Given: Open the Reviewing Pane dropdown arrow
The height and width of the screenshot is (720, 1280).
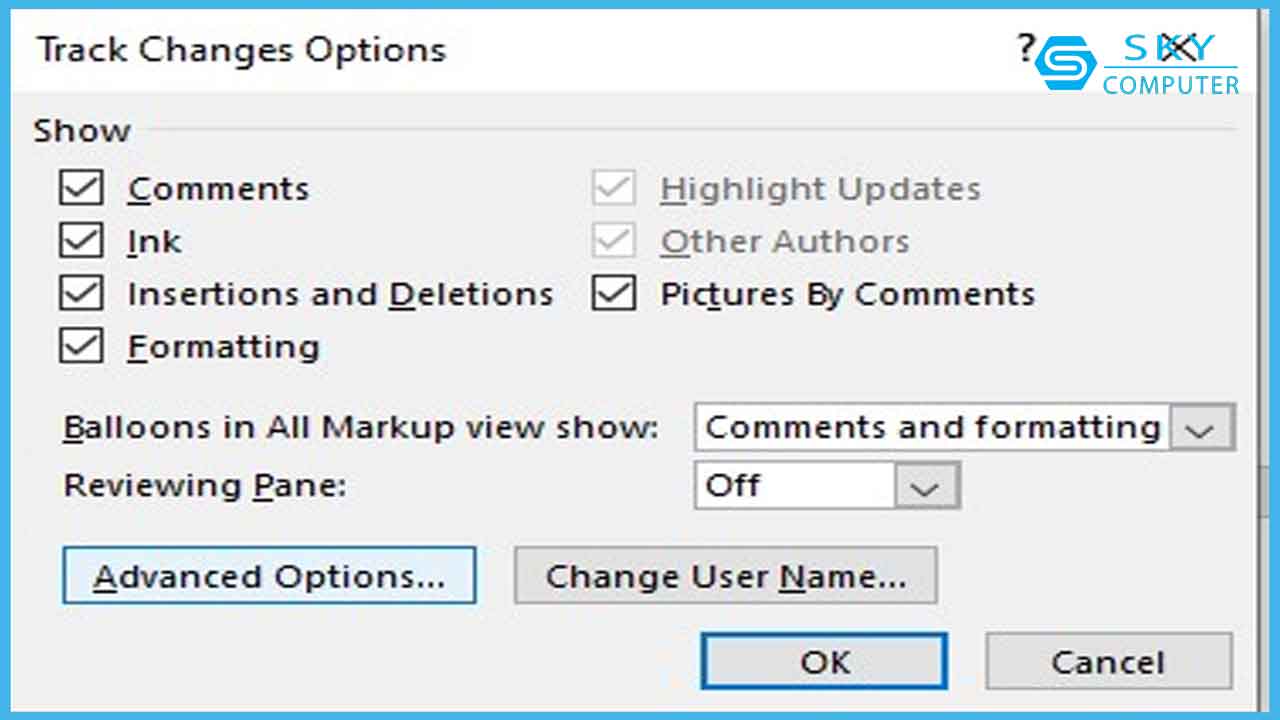Looking at the screenshot, I should 927,487.
